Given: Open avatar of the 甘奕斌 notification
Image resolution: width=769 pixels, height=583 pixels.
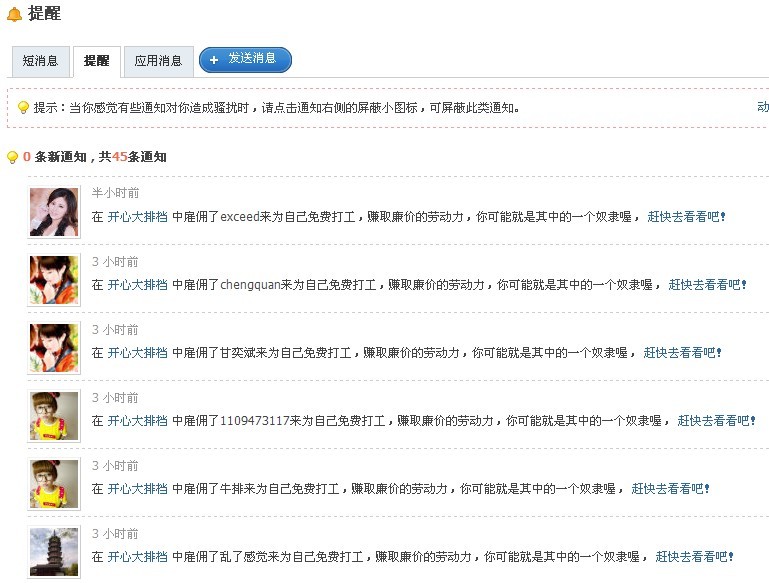Looking at the screenshot, I should tap(54, 349).
